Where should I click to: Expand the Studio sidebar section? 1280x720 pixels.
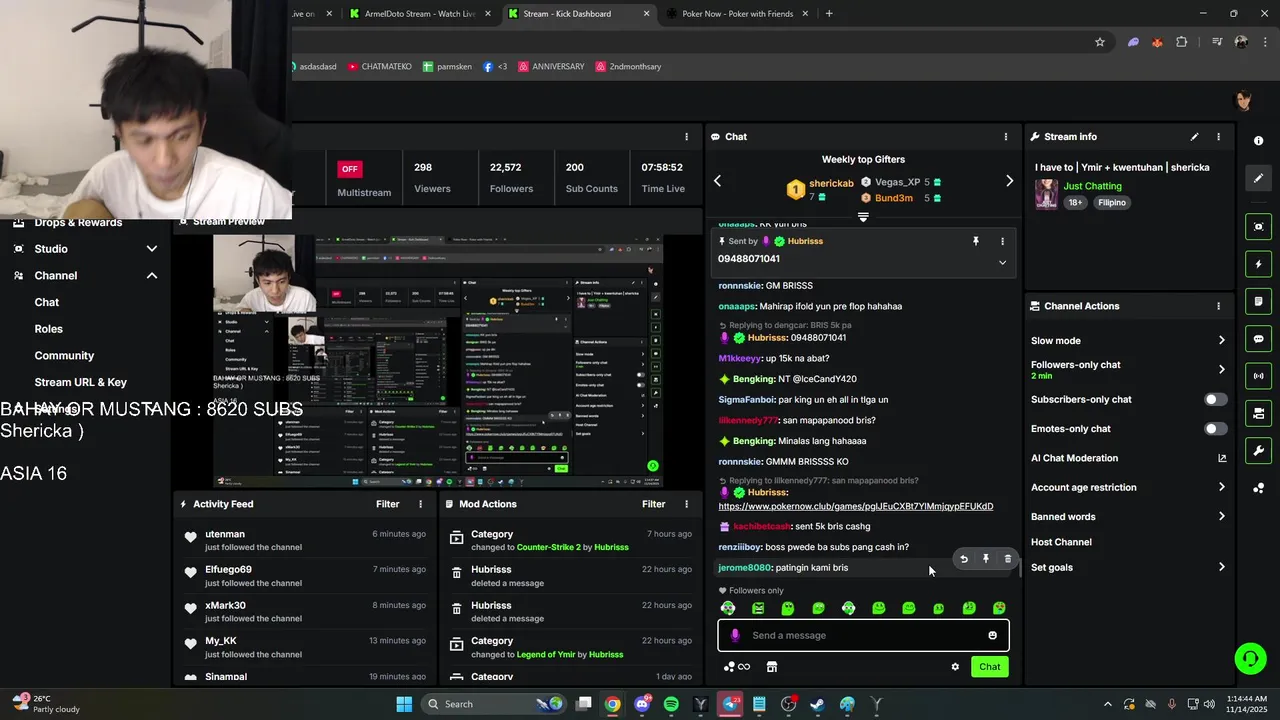click(x=152, y=249)
